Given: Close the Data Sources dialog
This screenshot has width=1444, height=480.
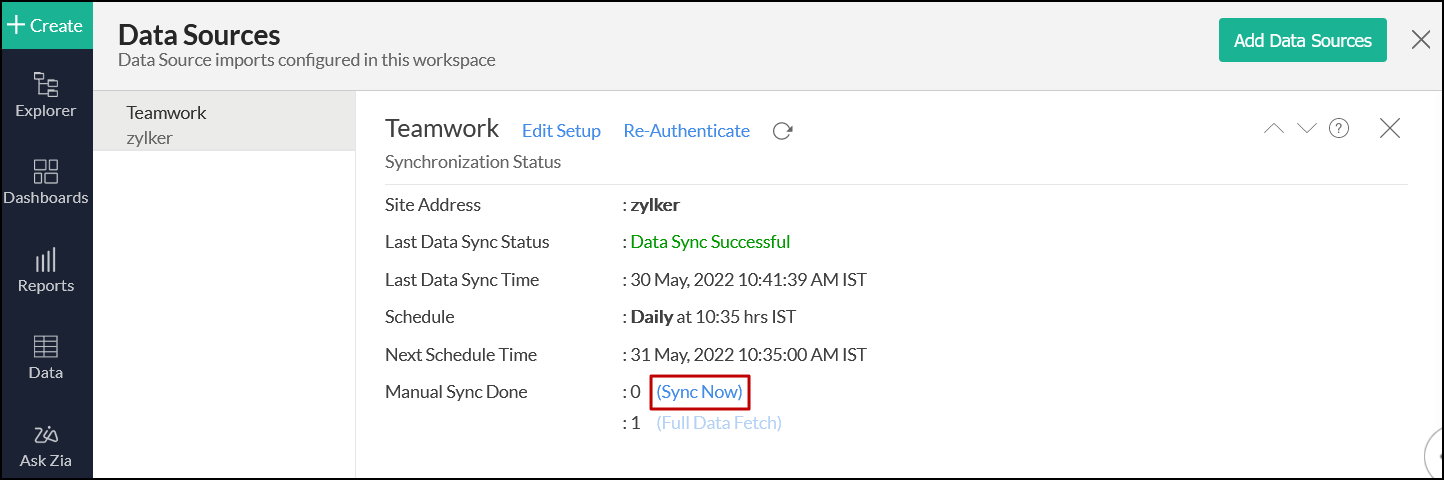Looking at the screenshot, I should 1420,40.
